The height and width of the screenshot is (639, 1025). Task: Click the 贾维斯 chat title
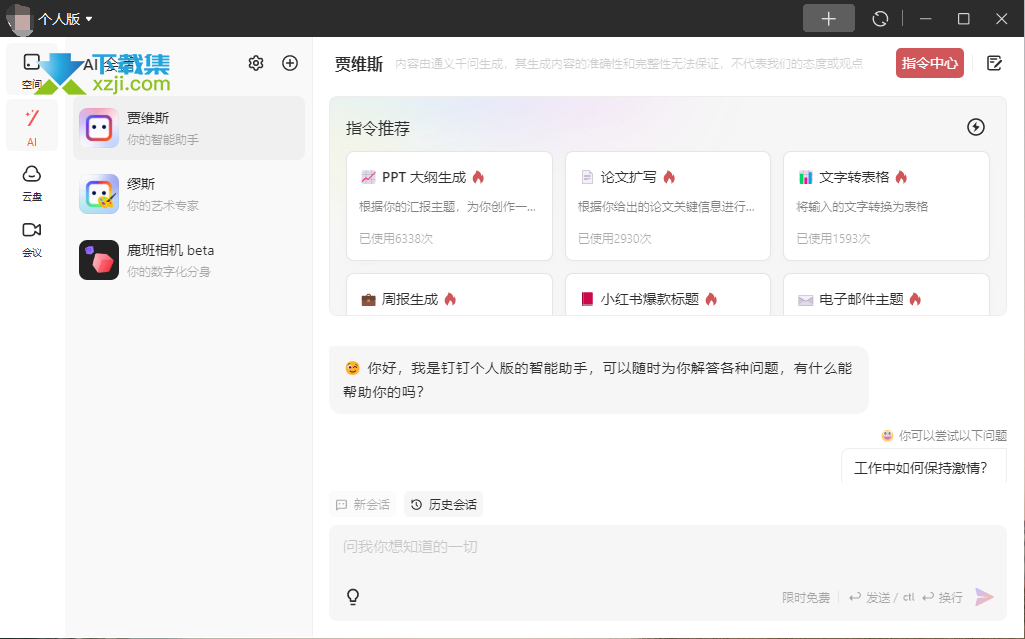click(359, 63)
